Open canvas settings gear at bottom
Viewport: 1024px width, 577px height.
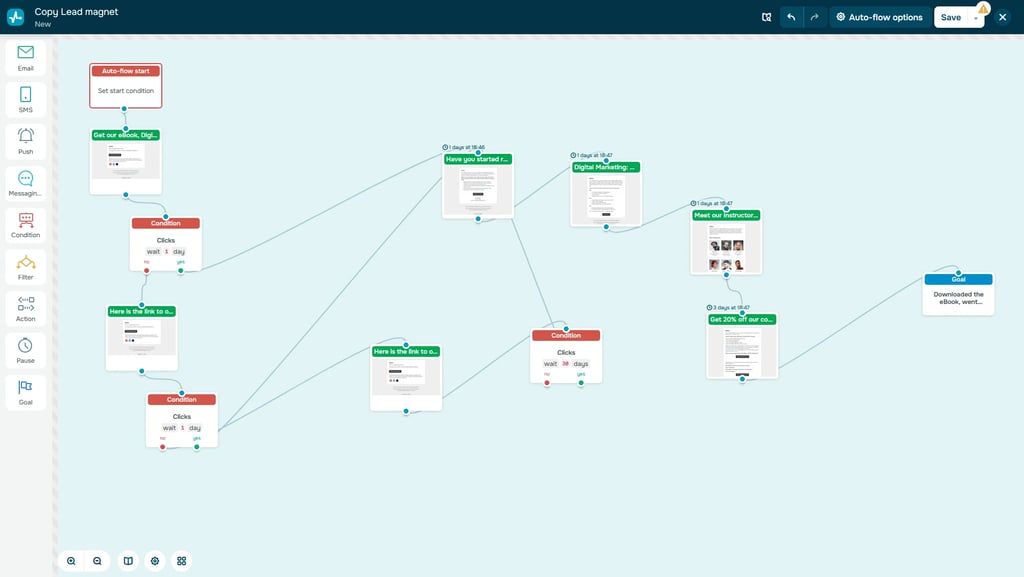(x=155, y=561)
